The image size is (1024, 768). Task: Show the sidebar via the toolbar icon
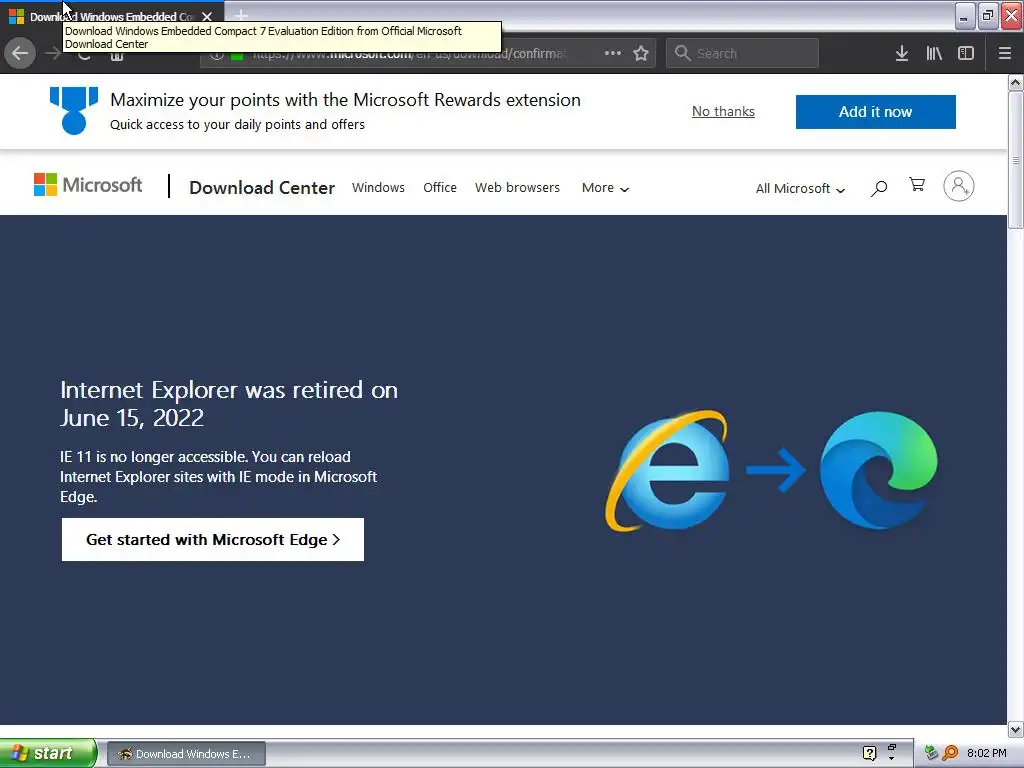coord(966,54)
